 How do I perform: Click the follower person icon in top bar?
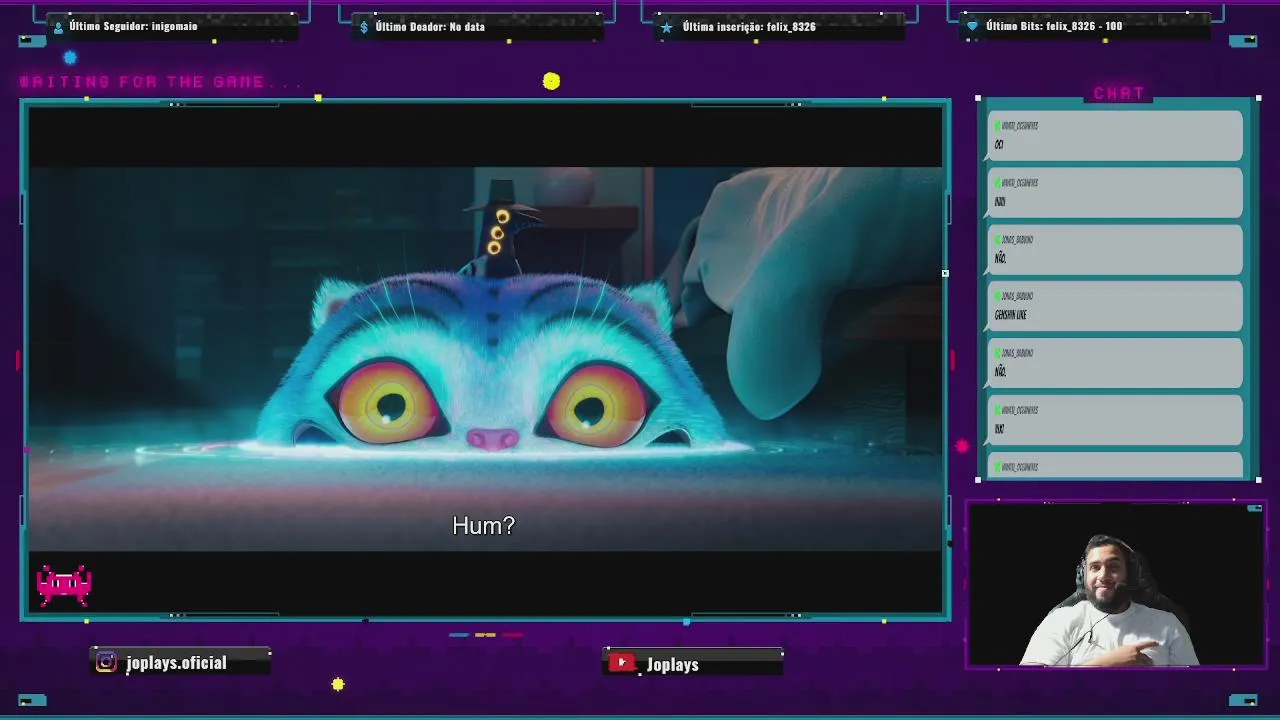58,27
